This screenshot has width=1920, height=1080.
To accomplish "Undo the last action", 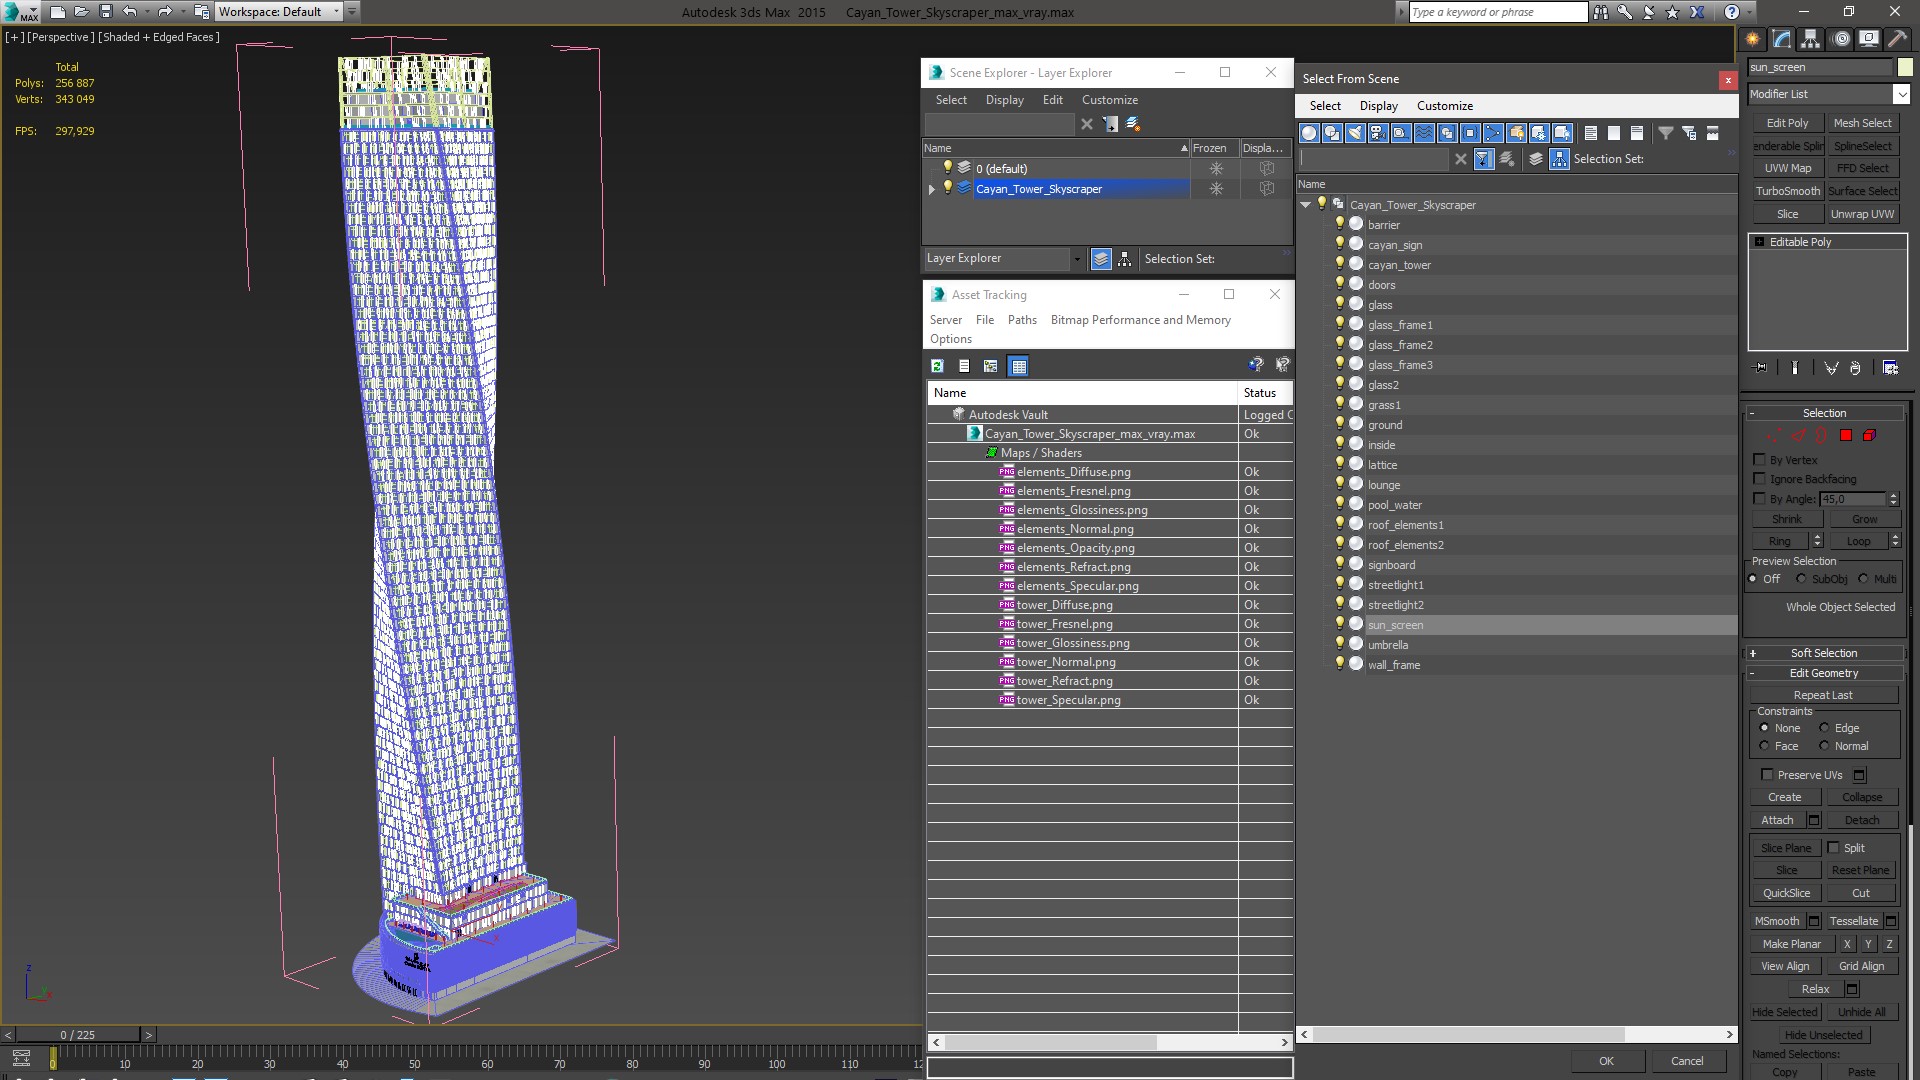I will pyautogui.click(x=130, y=12).
